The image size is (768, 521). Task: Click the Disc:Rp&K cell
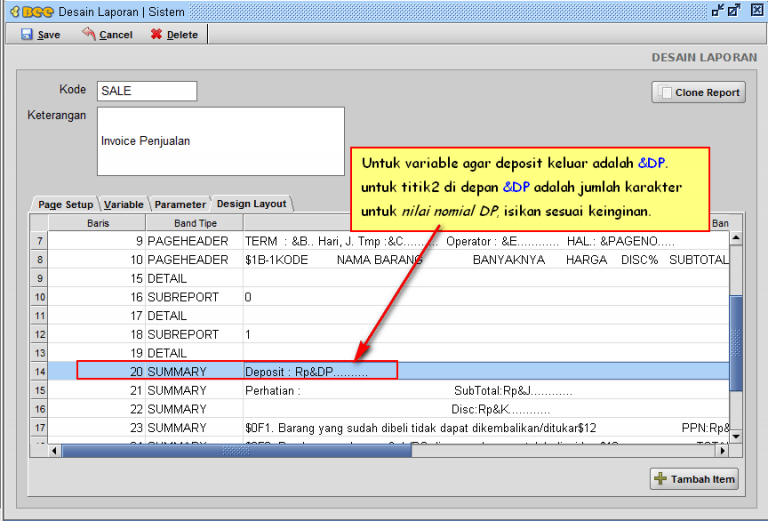pos(486,409)
